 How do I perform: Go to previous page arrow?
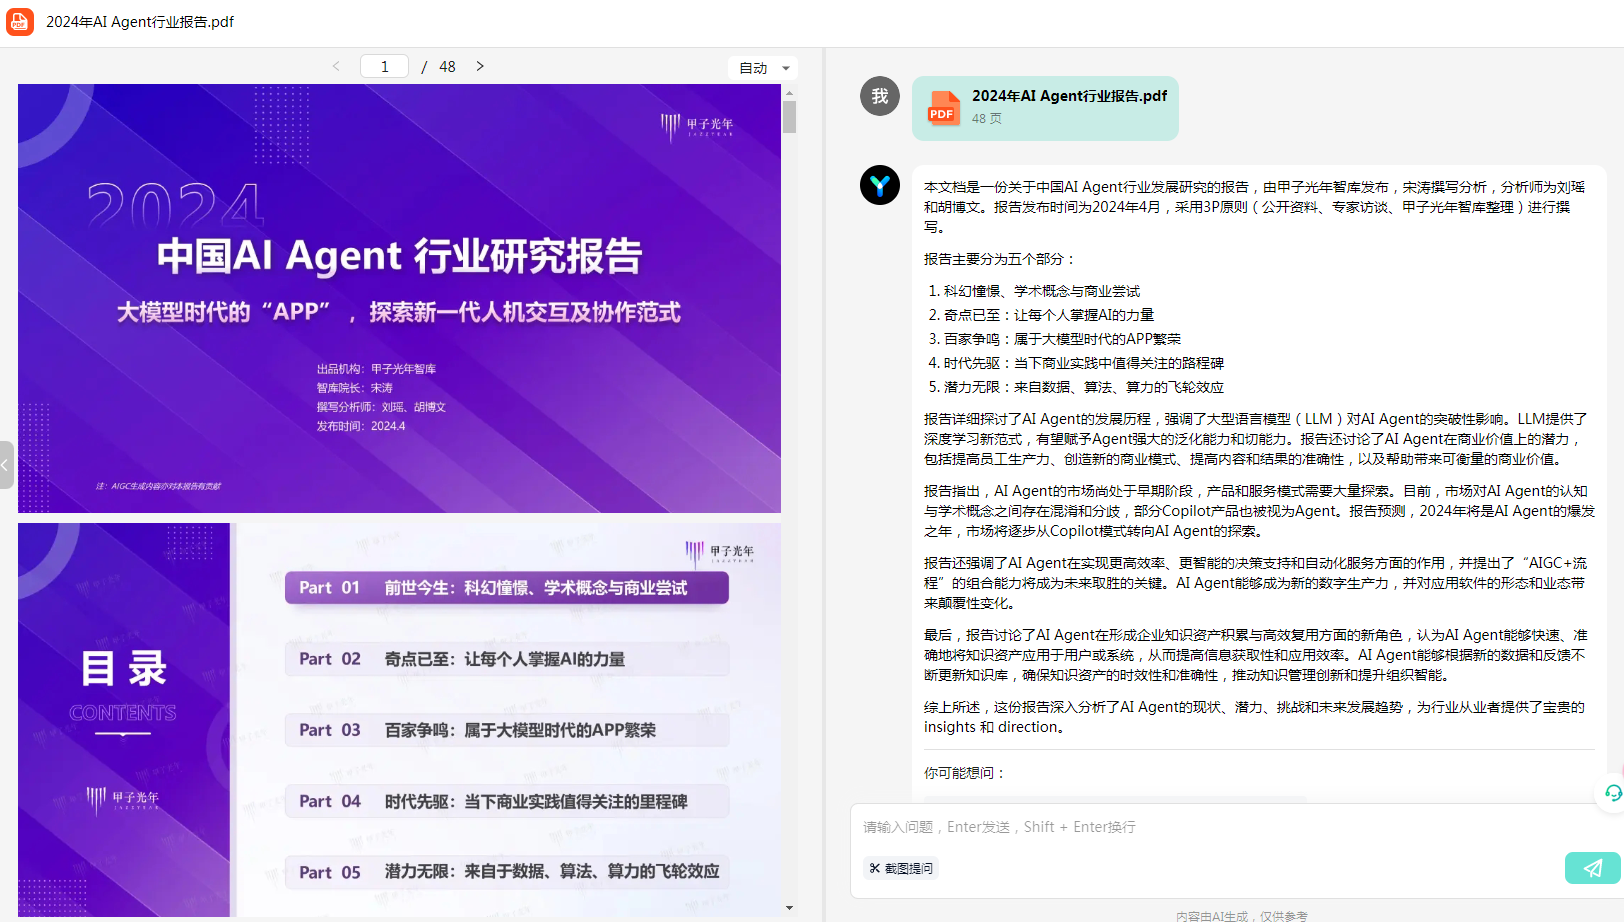pyautogui.click(x=336, y=66)
